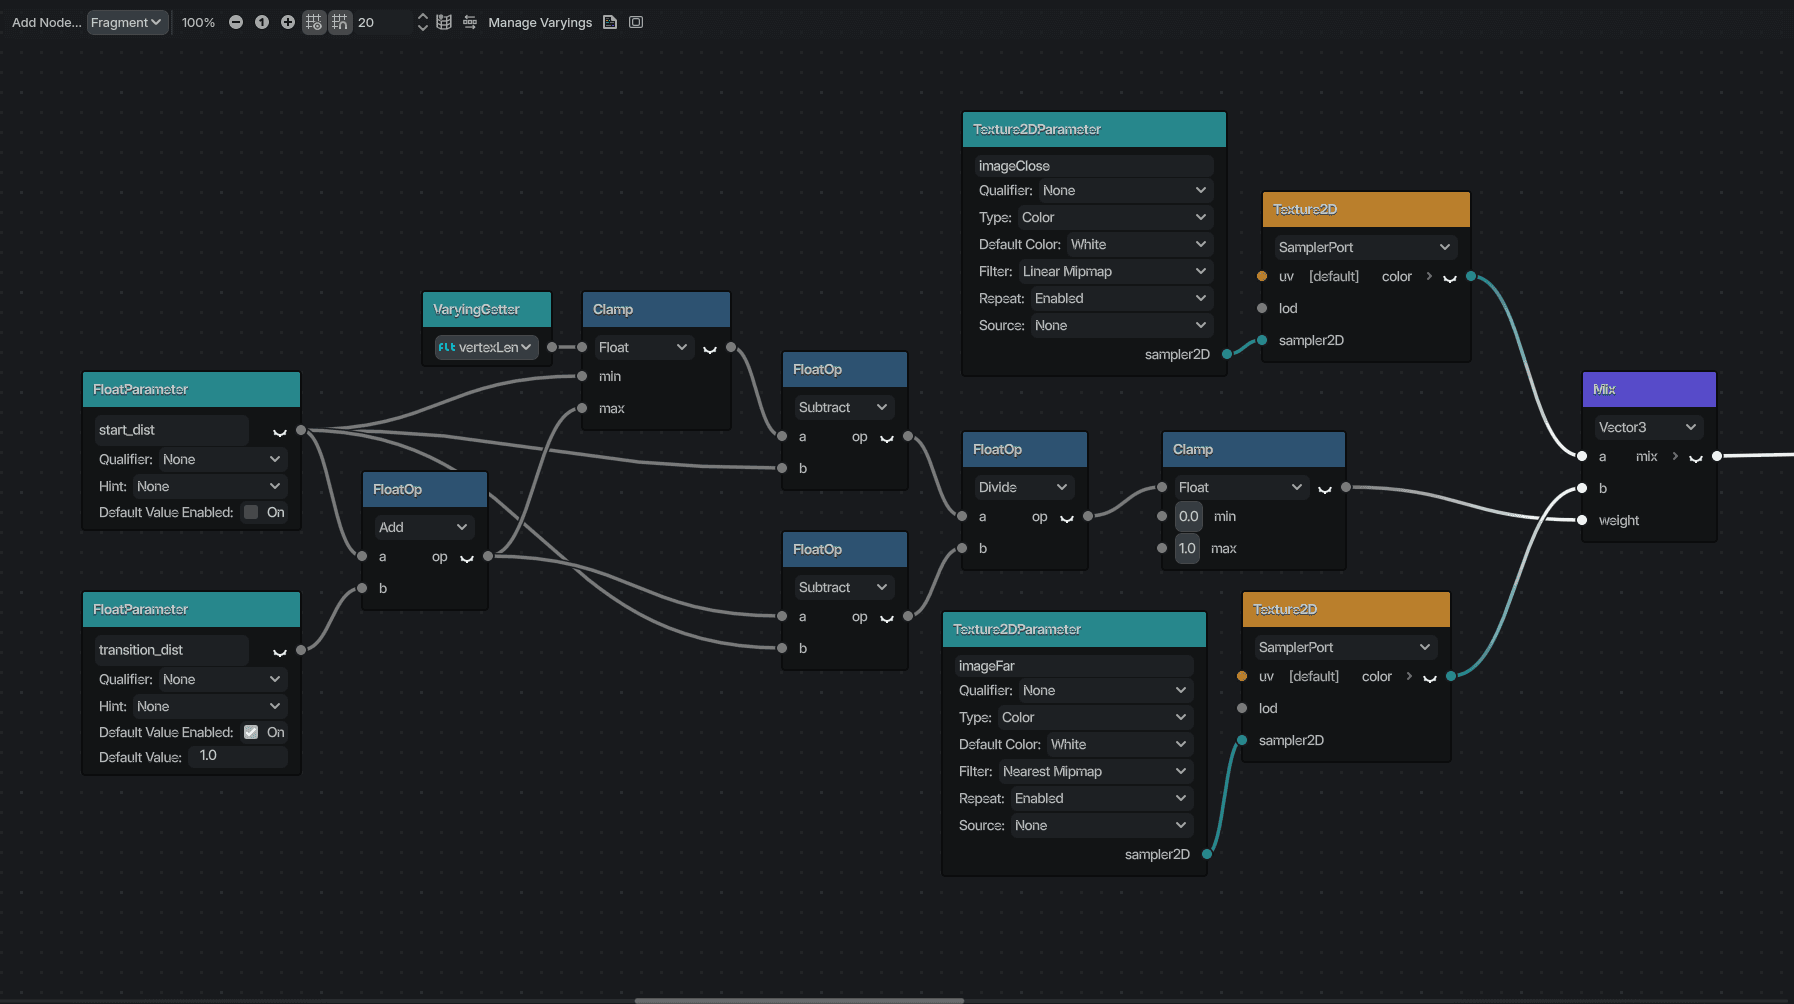This screenshot has height=1004, width=1794.
Task: Open SamplerPort dropdown in lower Texture2D node
Action: point(1345,647)
